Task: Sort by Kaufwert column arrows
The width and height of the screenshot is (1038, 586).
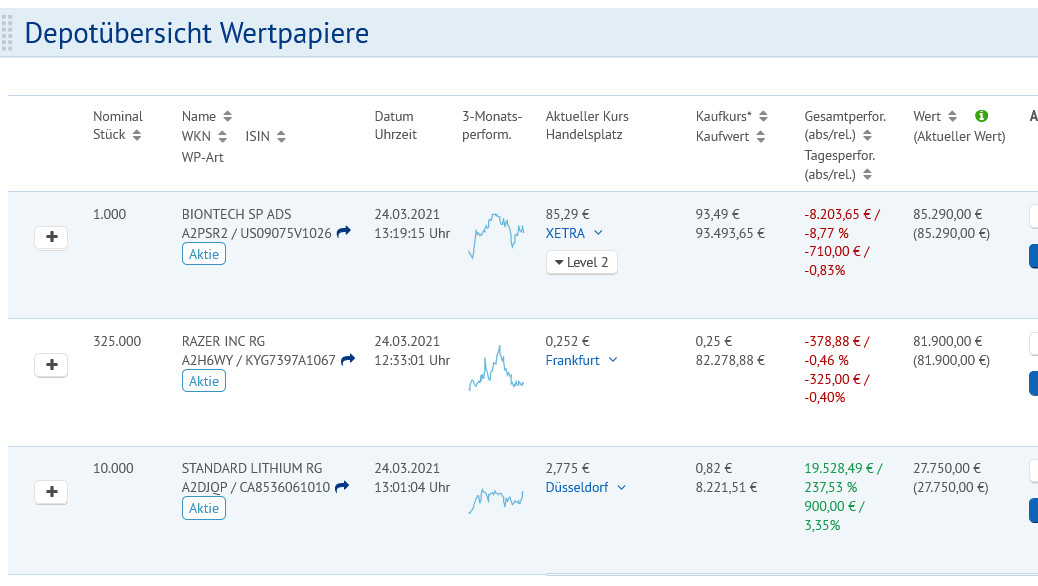Action: pyautogui.click(x=762, y=137)
